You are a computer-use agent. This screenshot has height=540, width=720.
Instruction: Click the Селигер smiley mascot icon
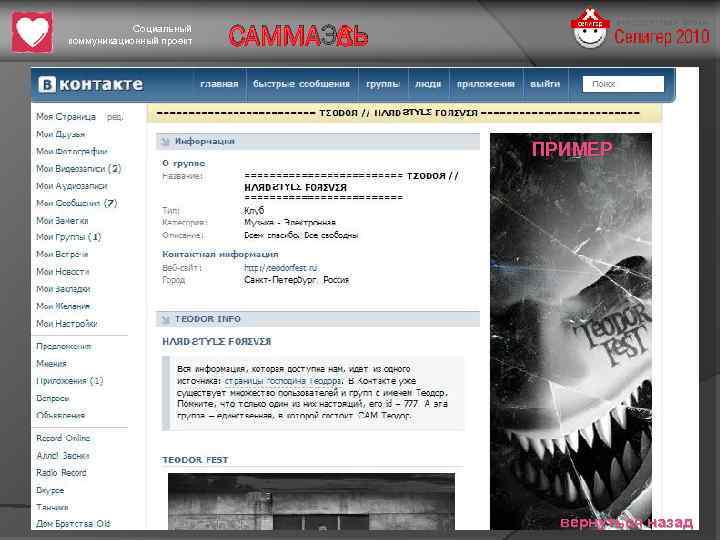(x=590, y=28)
